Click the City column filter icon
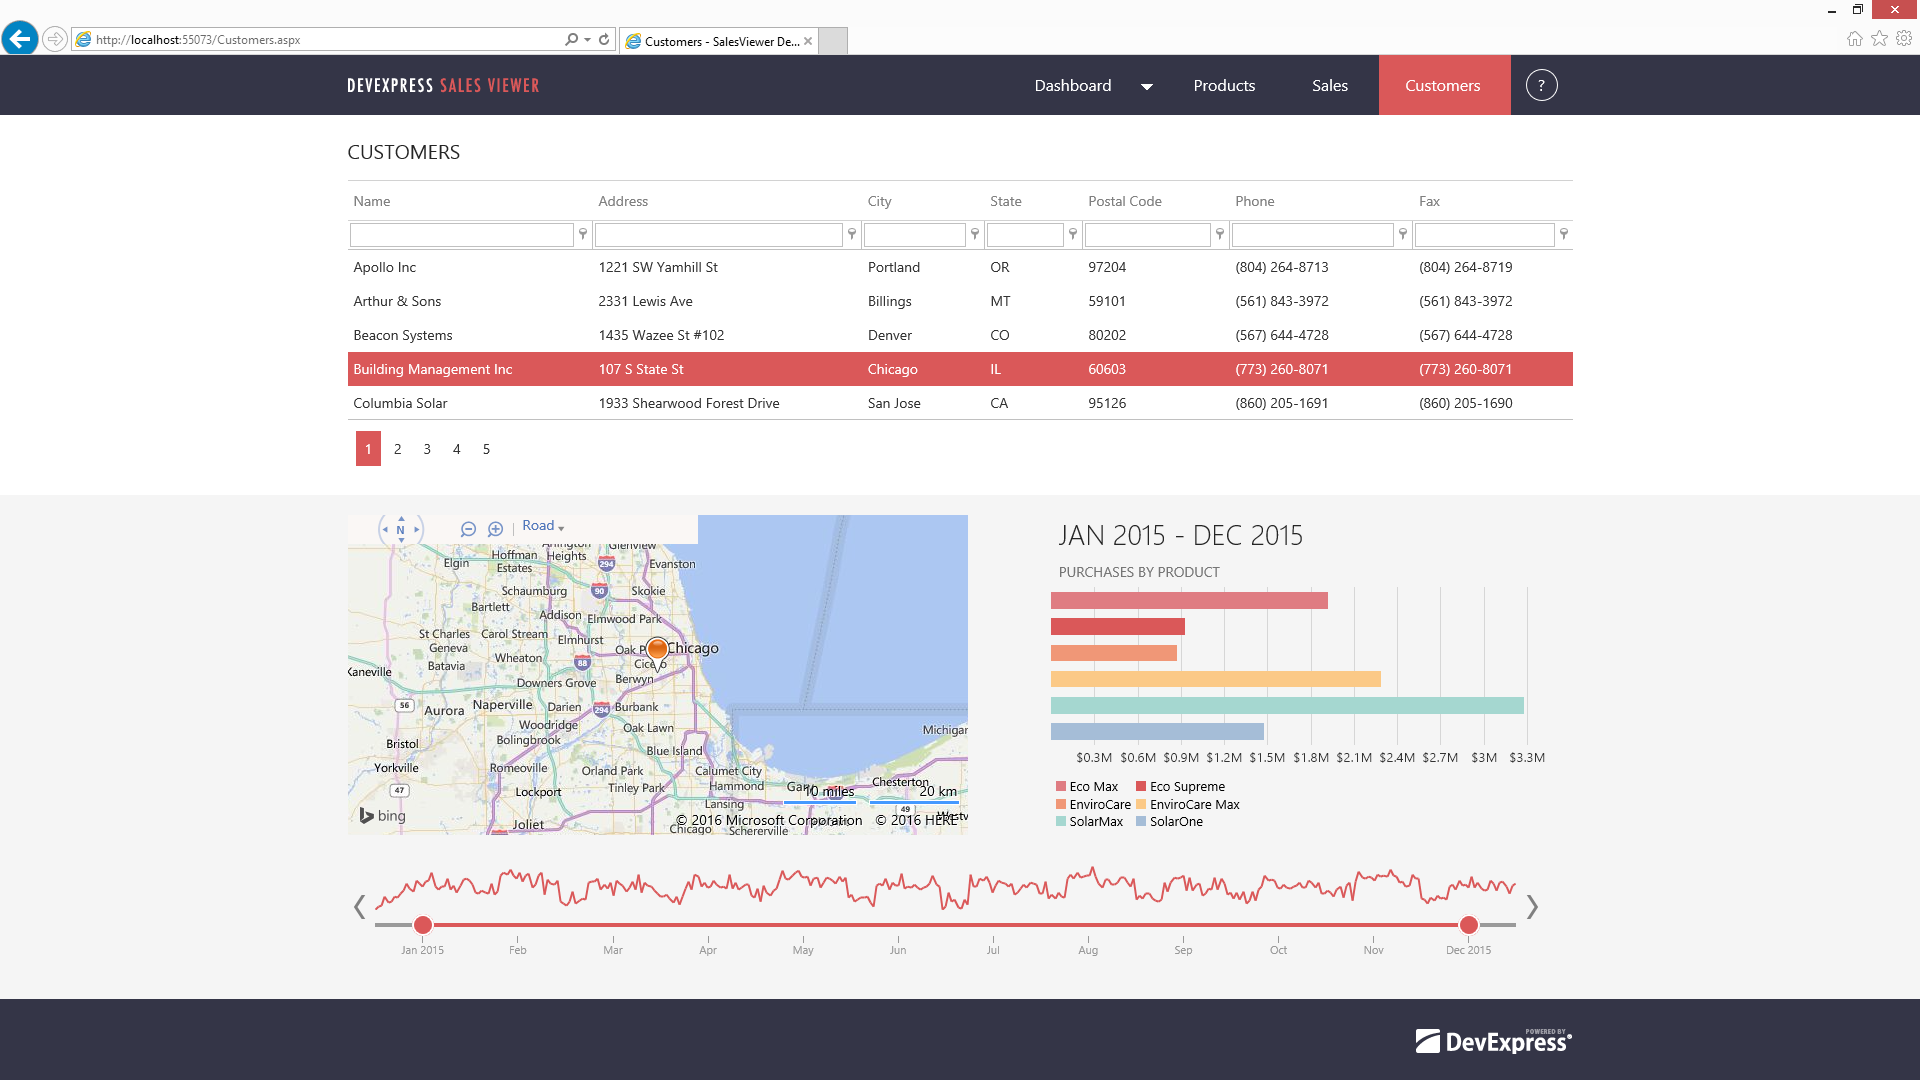The image size is (1920, 1080). click(975, 234)
